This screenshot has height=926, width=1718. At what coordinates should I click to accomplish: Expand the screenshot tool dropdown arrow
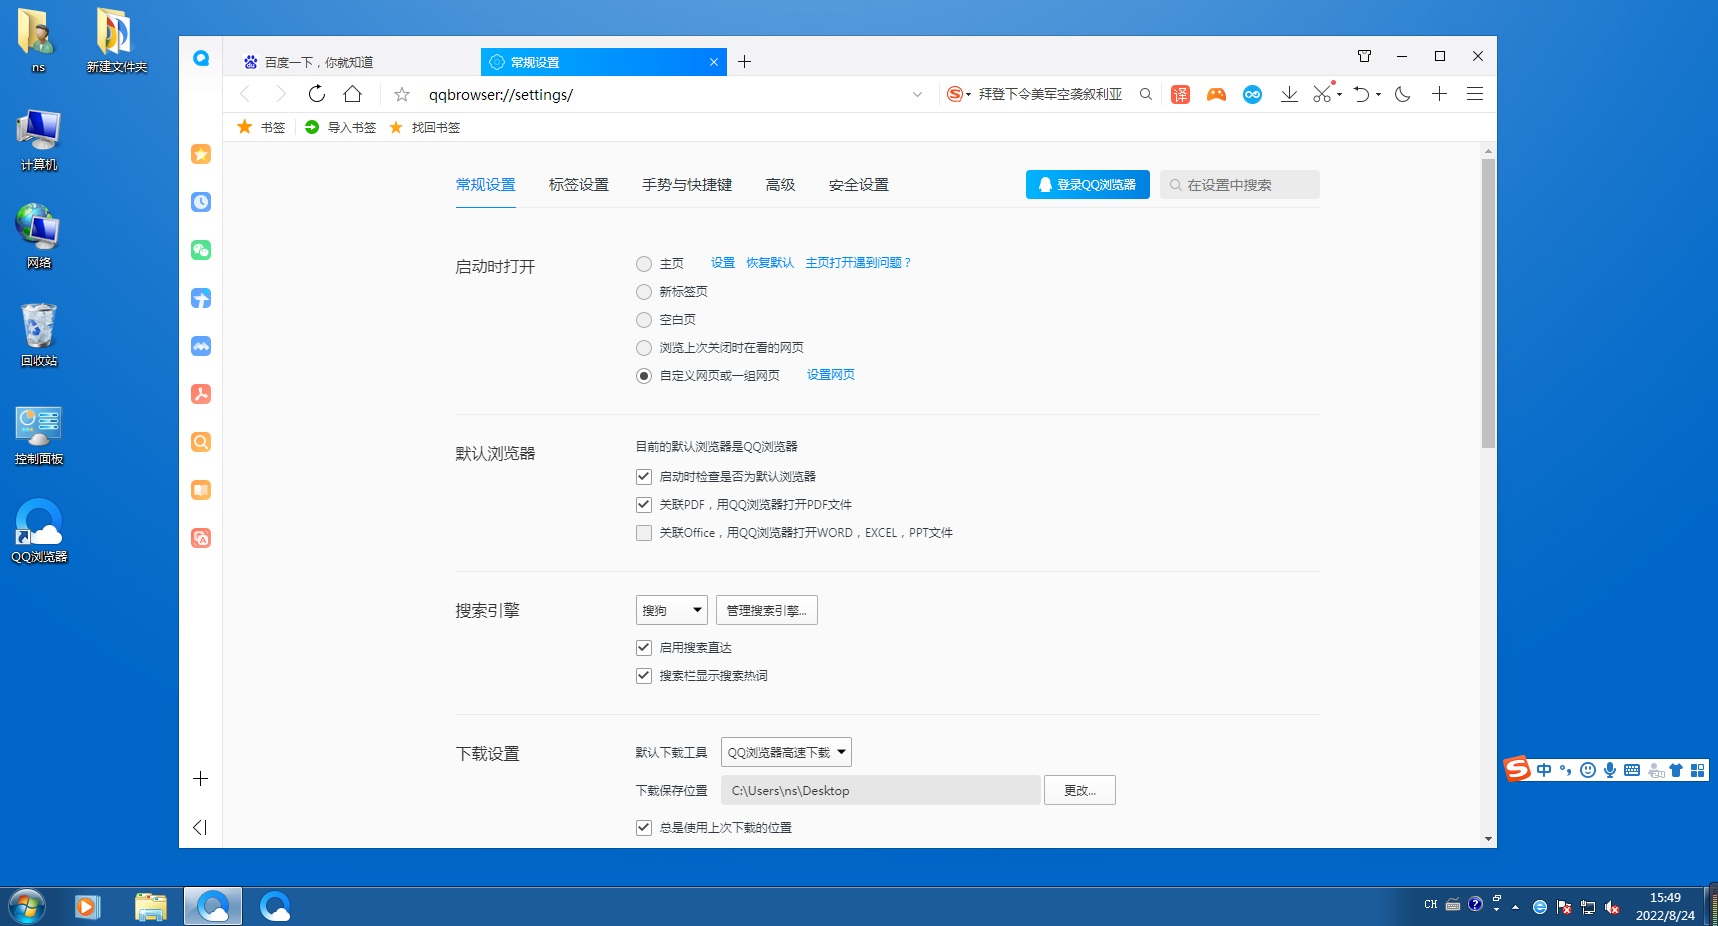[1339, 94]
